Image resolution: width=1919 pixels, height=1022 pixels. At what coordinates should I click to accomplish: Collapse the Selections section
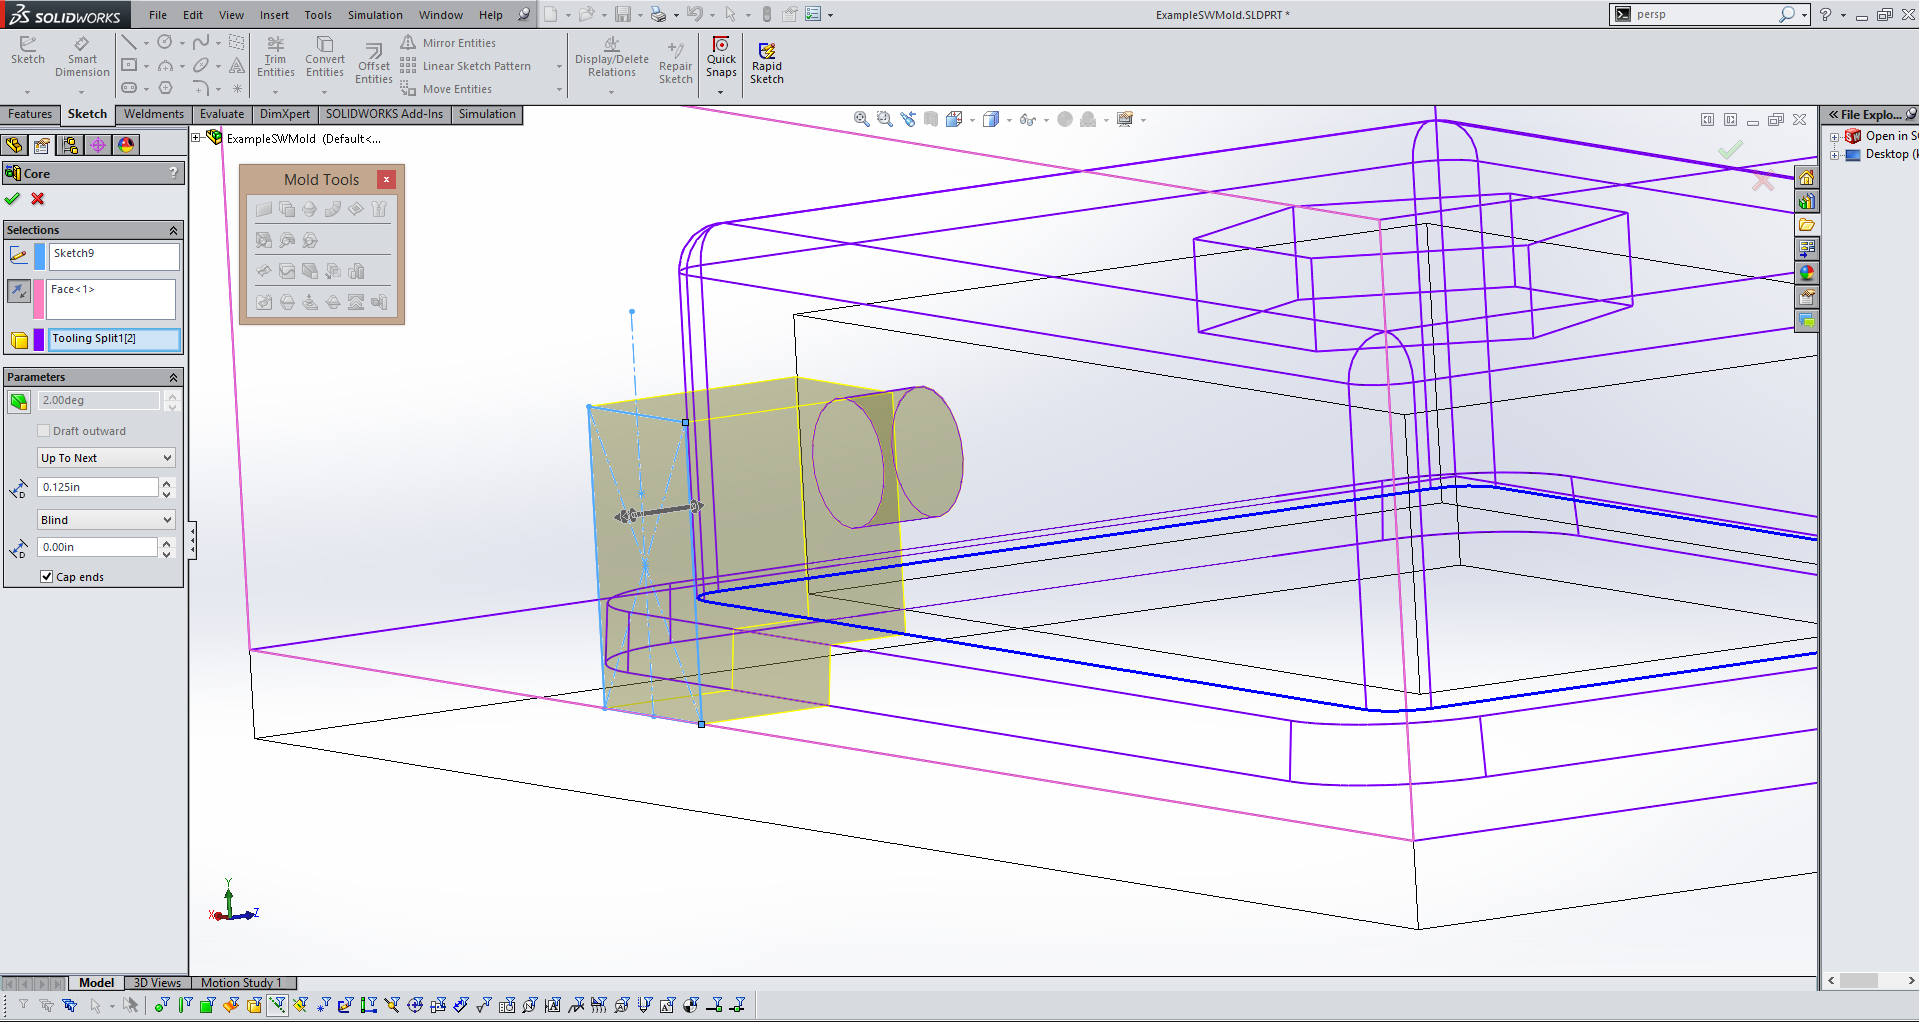coord(173,230)
